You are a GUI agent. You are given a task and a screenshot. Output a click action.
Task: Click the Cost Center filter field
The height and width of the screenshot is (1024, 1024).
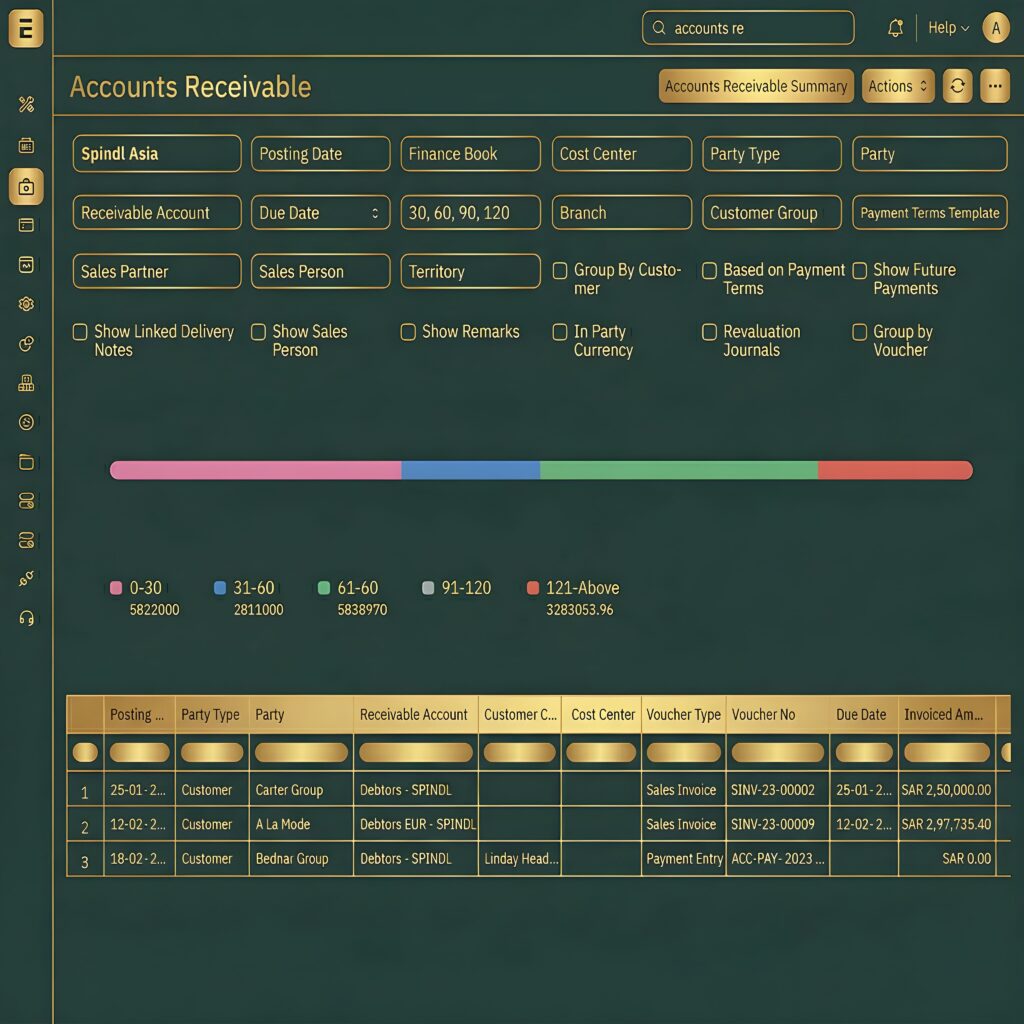coord(621,154)
